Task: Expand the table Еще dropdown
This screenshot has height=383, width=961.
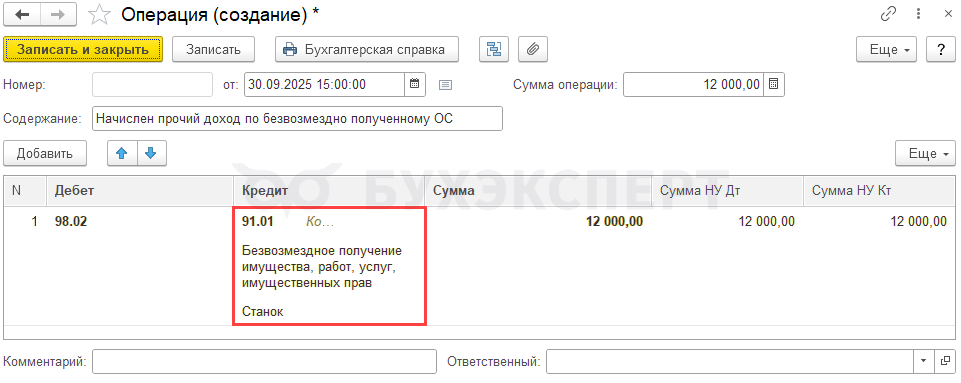Action: (x=925, y=153)
